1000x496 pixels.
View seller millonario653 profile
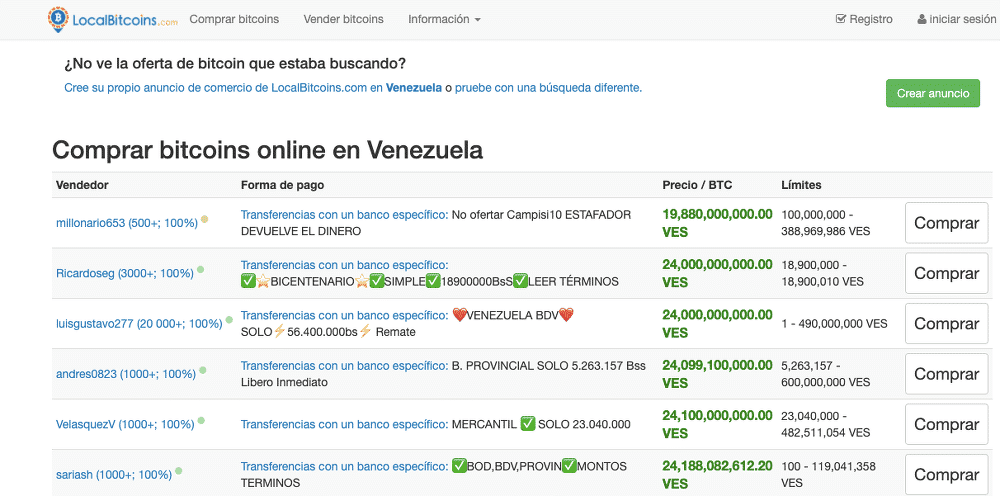(127, 223)
